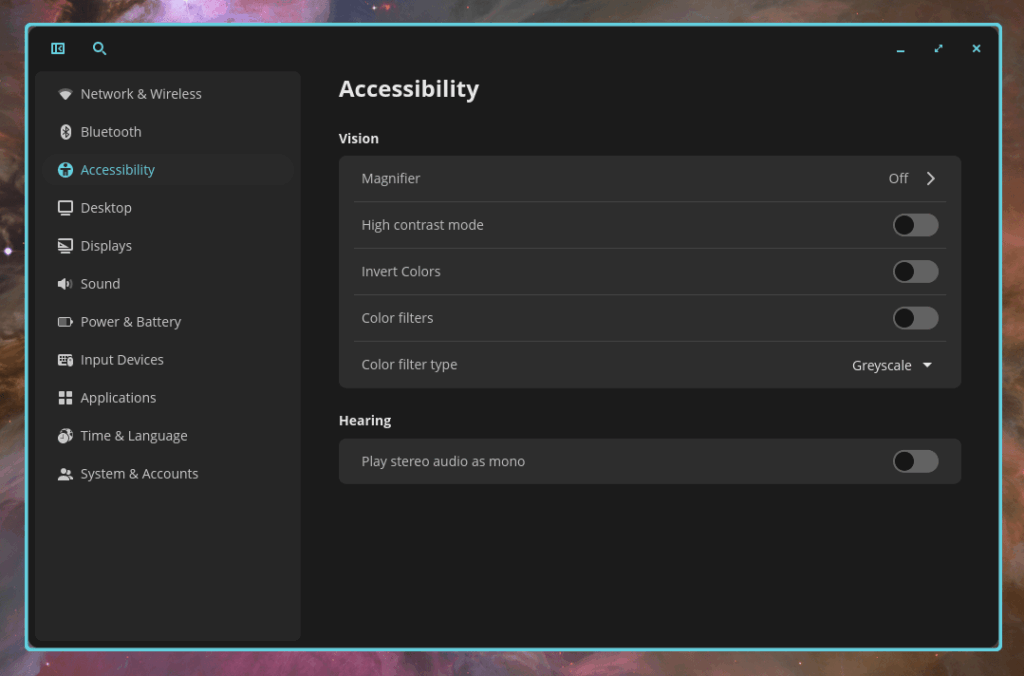
Task: Click the search magnifier icon in the header
Action: click(x=99, y=48)
